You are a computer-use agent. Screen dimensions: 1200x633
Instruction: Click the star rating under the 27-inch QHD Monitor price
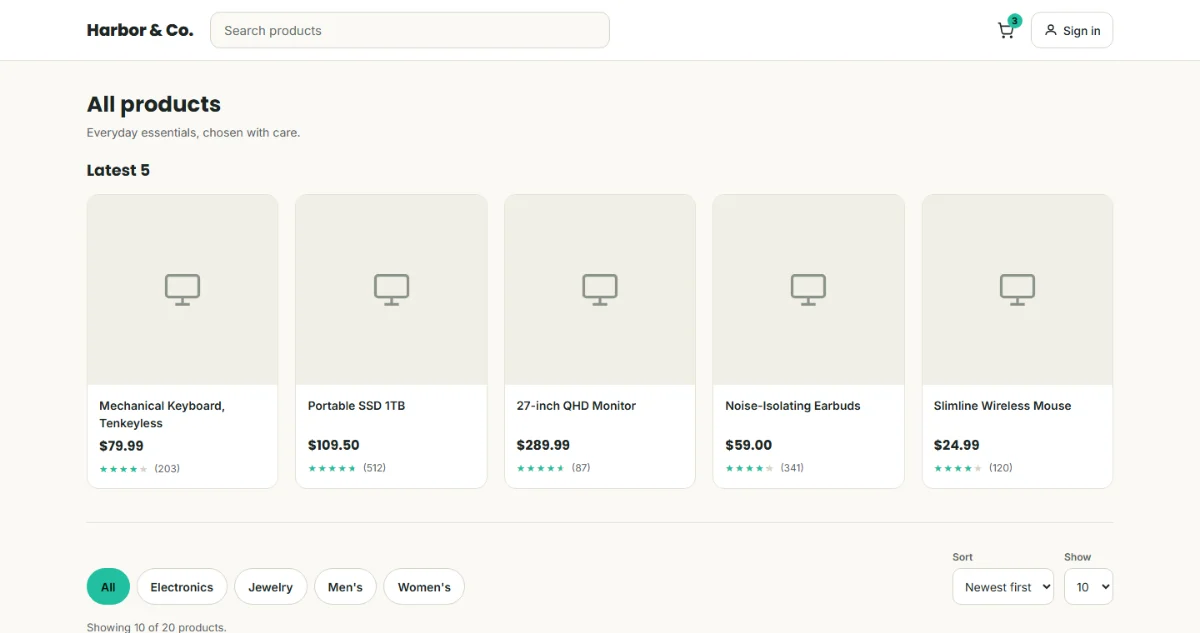(541, 468)
